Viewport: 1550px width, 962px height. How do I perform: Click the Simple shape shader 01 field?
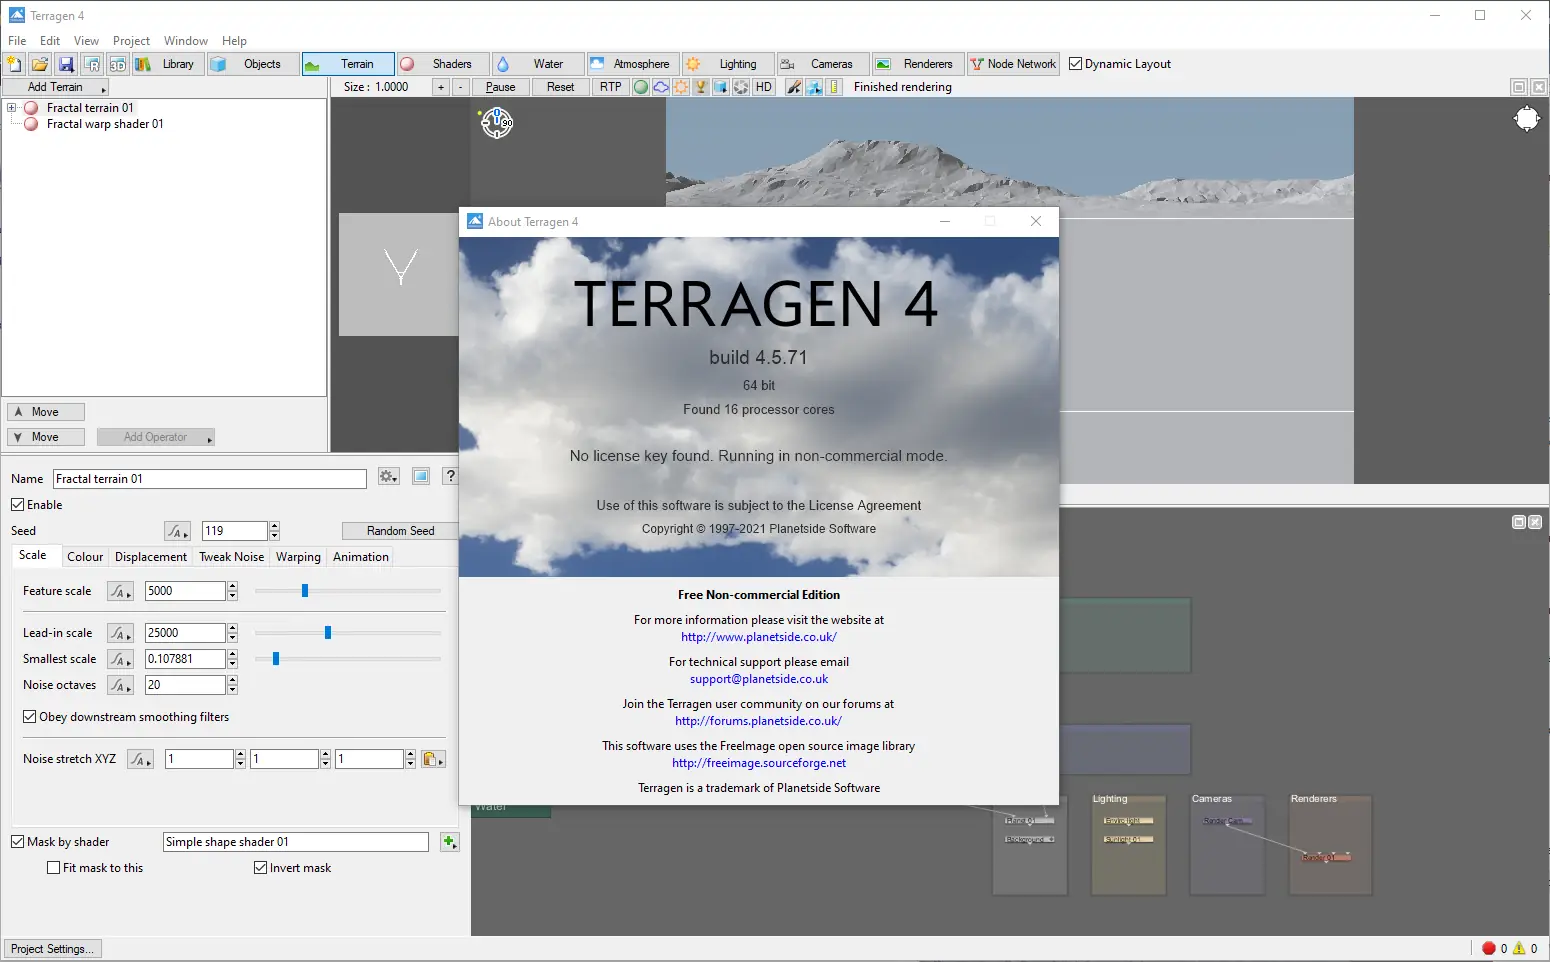(295, 842)
